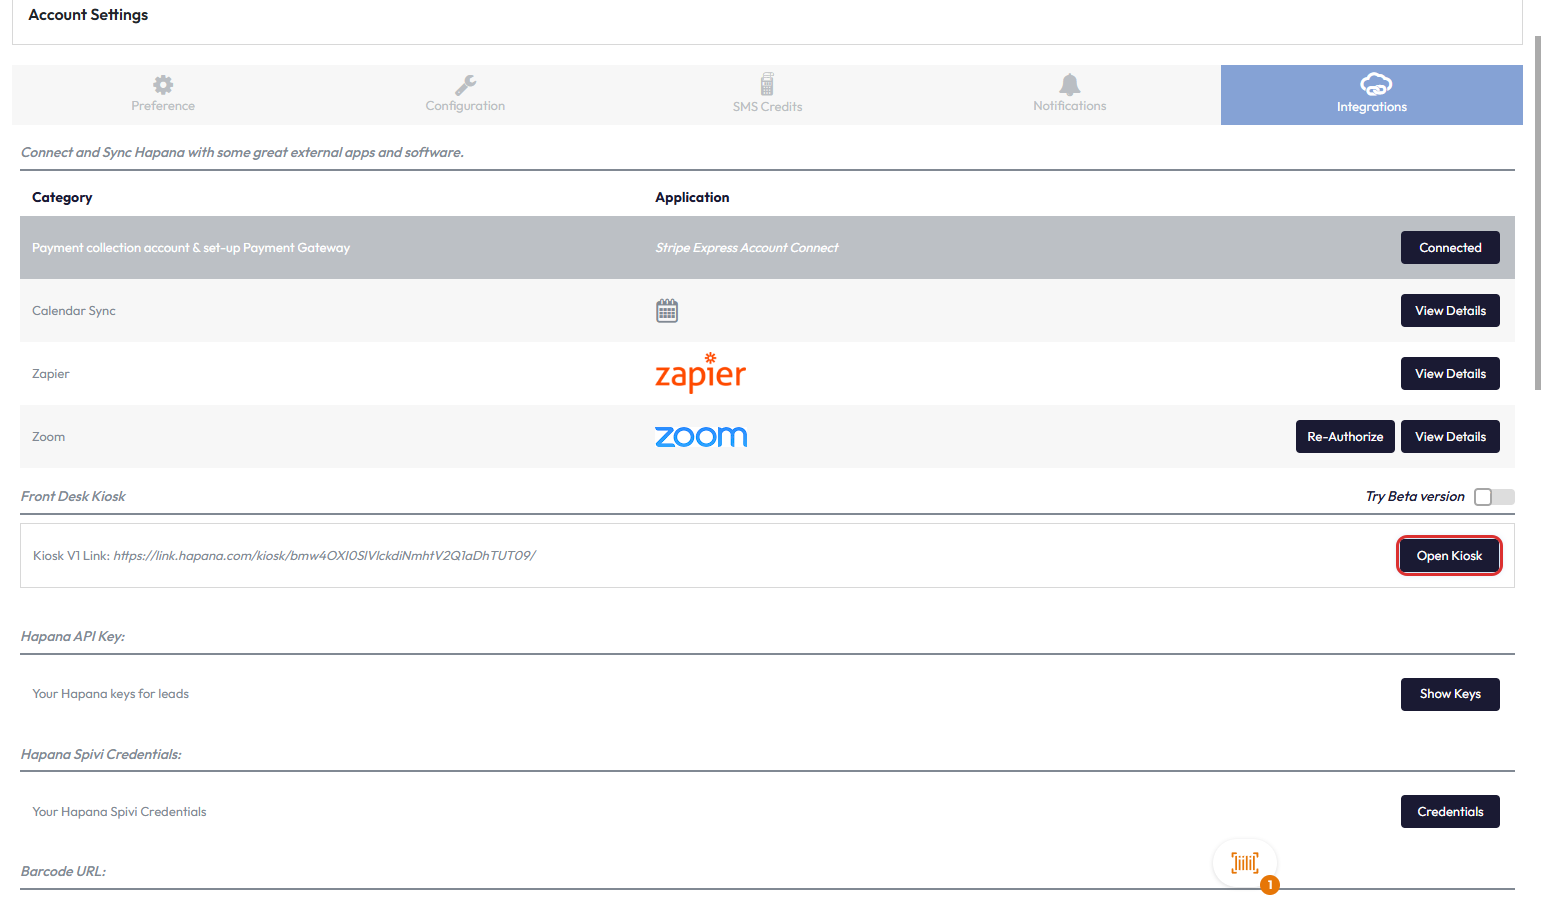Enable the Try Beta version toggle

[x=1494, y=497]
